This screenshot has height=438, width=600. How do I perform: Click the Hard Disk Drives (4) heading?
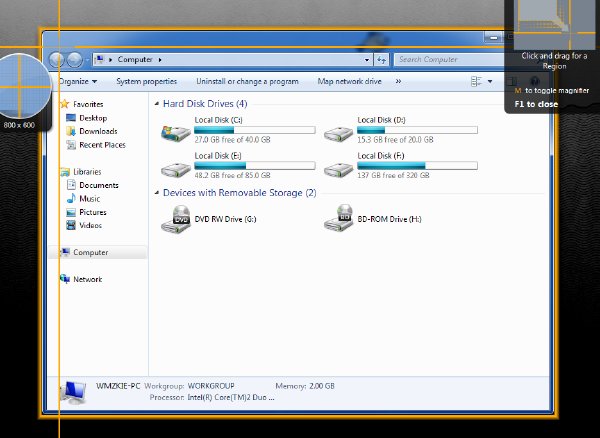pyautogui.click(x=205, y=104)
